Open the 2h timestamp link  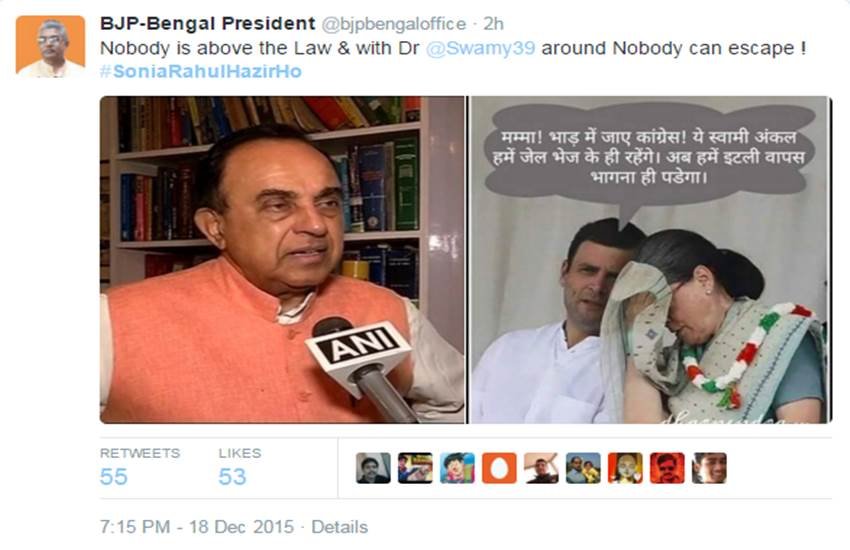pos(493,24)
